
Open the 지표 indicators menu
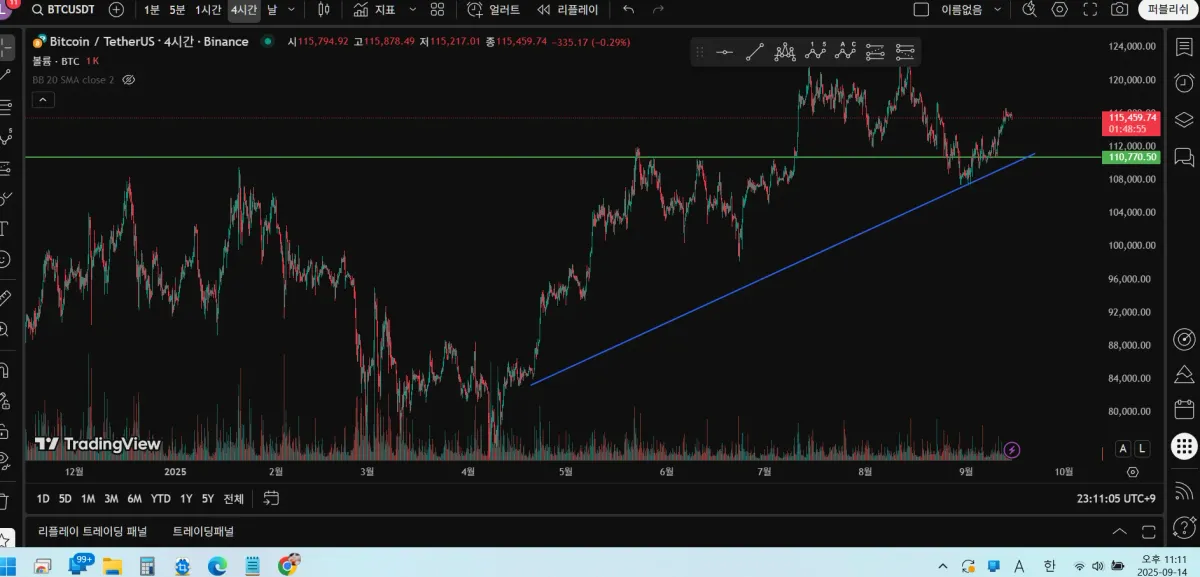[x=375, y=9]
